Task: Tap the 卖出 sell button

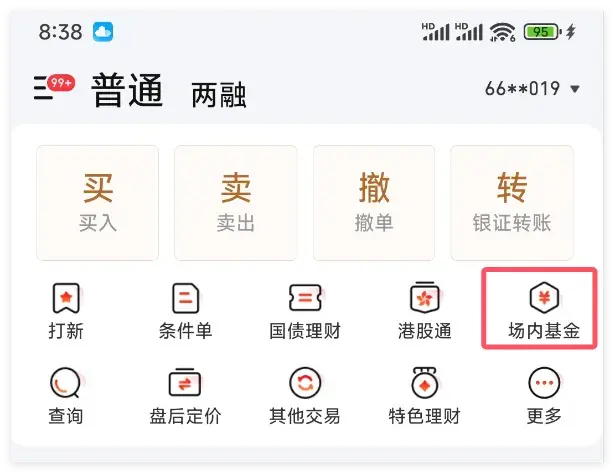Action: pos(235,203)
